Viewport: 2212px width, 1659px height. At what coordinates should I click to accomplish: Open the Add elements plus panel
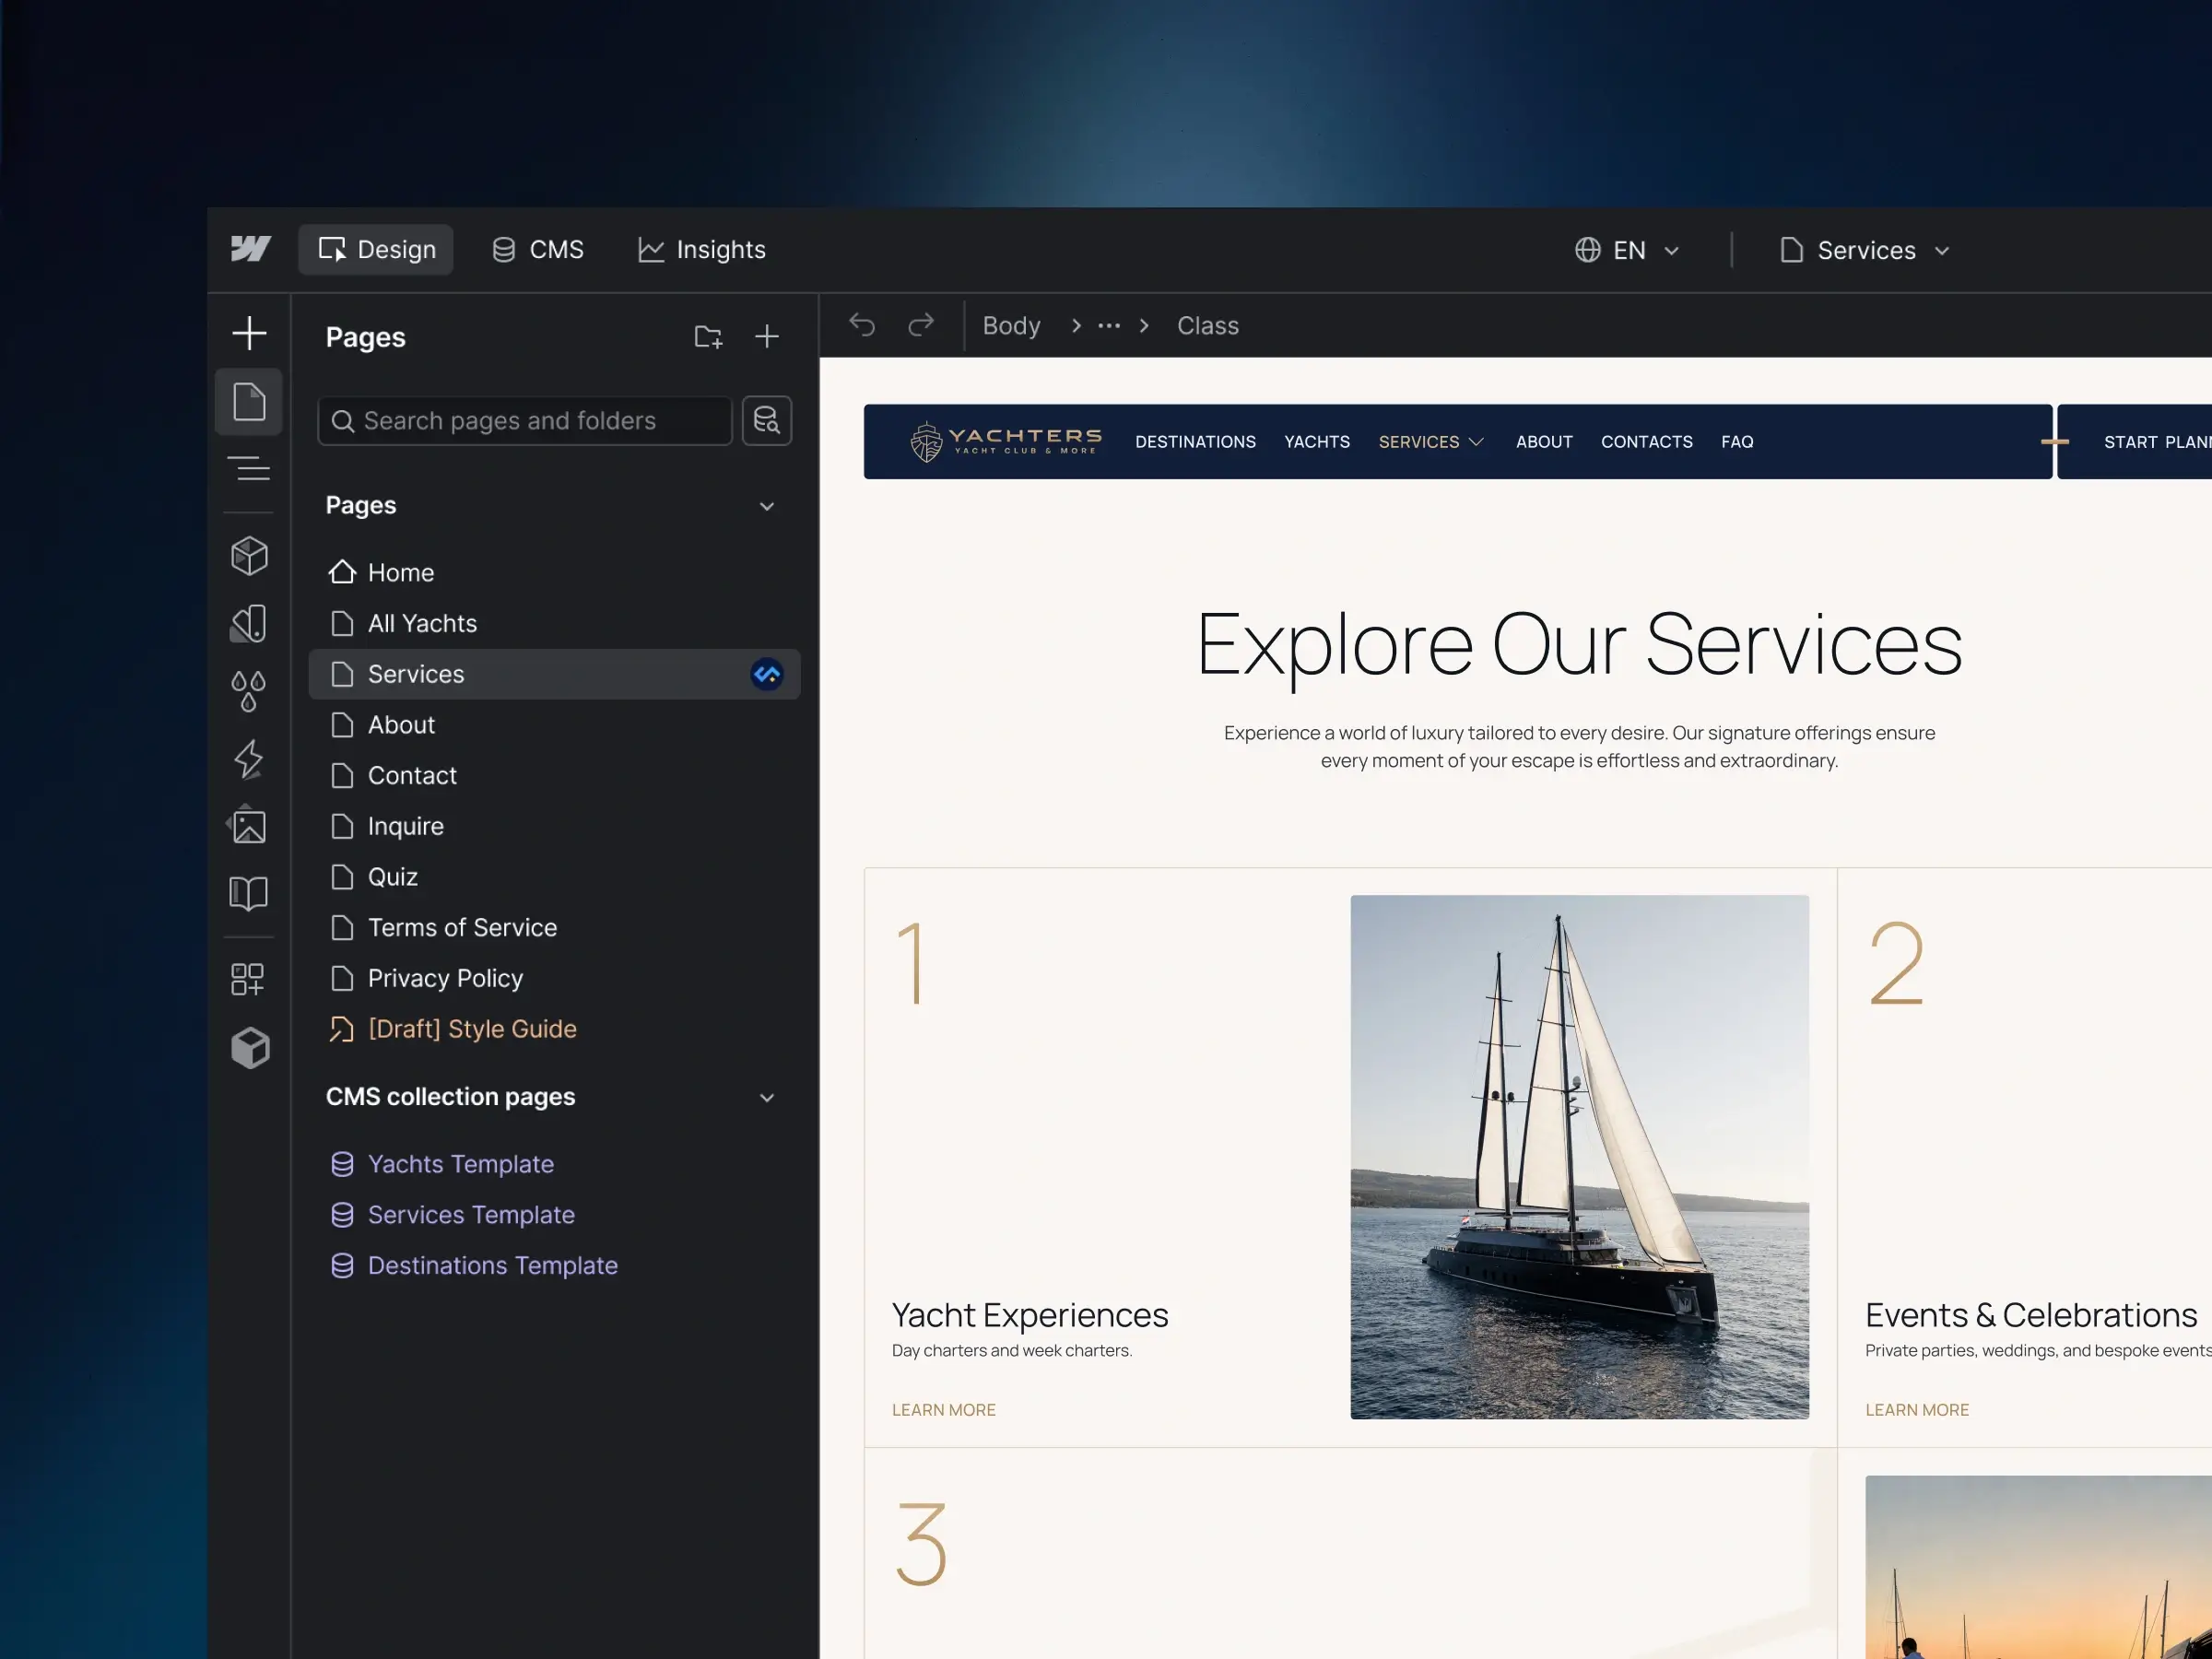(249, 333)
